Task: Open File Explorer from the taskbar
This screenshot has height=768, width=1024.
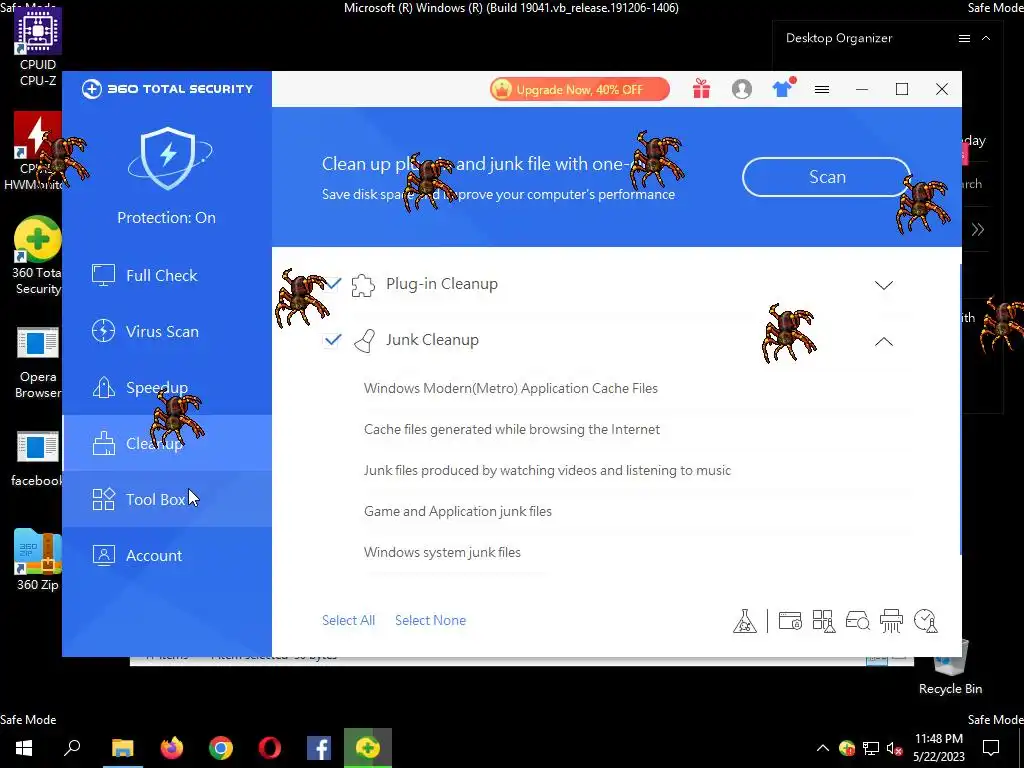Action: 123,748
